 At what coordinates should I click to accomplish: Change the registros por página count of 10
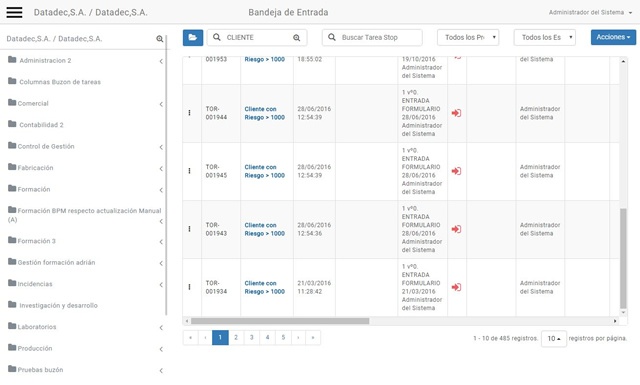coord(553,338)
